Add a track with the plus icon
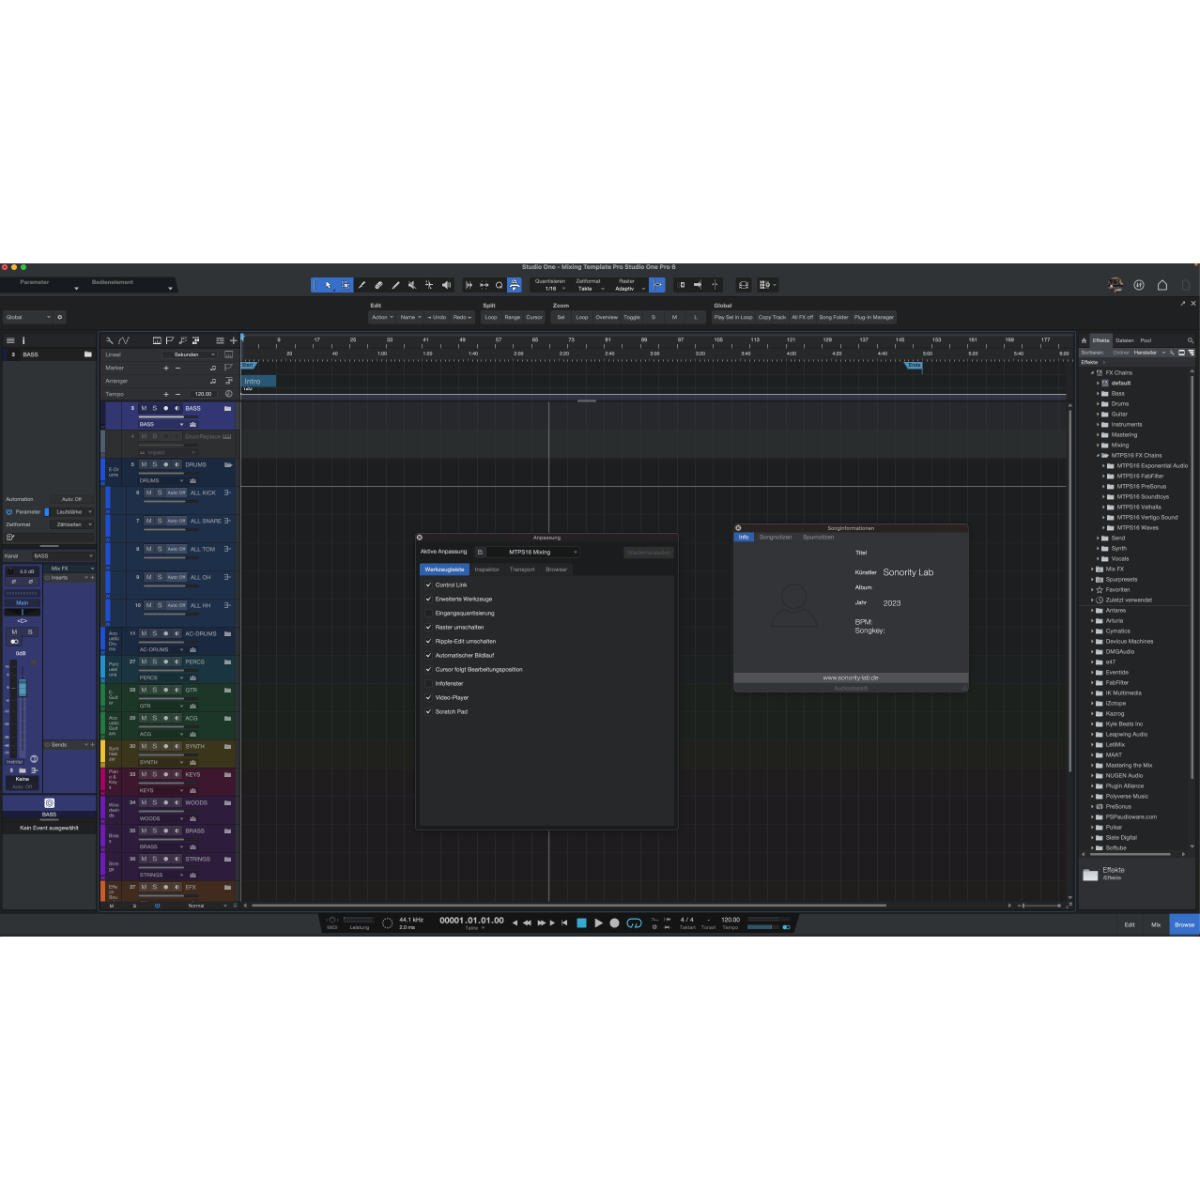The image size is (1200, 1200). point(234,340)
